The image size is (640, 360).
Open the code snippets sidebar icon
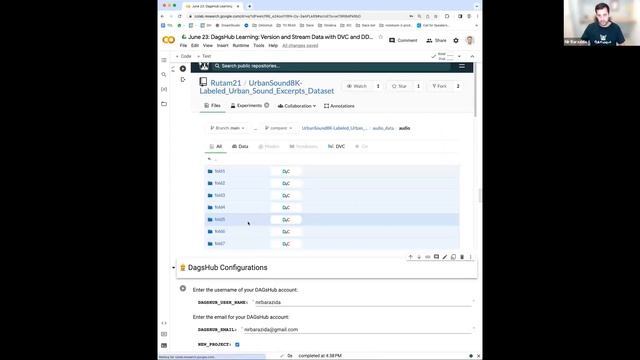pos(164,323)
